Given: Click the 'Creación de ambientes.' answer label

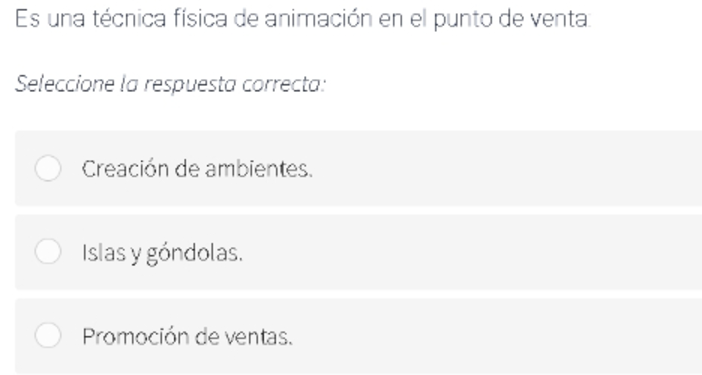Looking at the screenshot, I should 197,169.
